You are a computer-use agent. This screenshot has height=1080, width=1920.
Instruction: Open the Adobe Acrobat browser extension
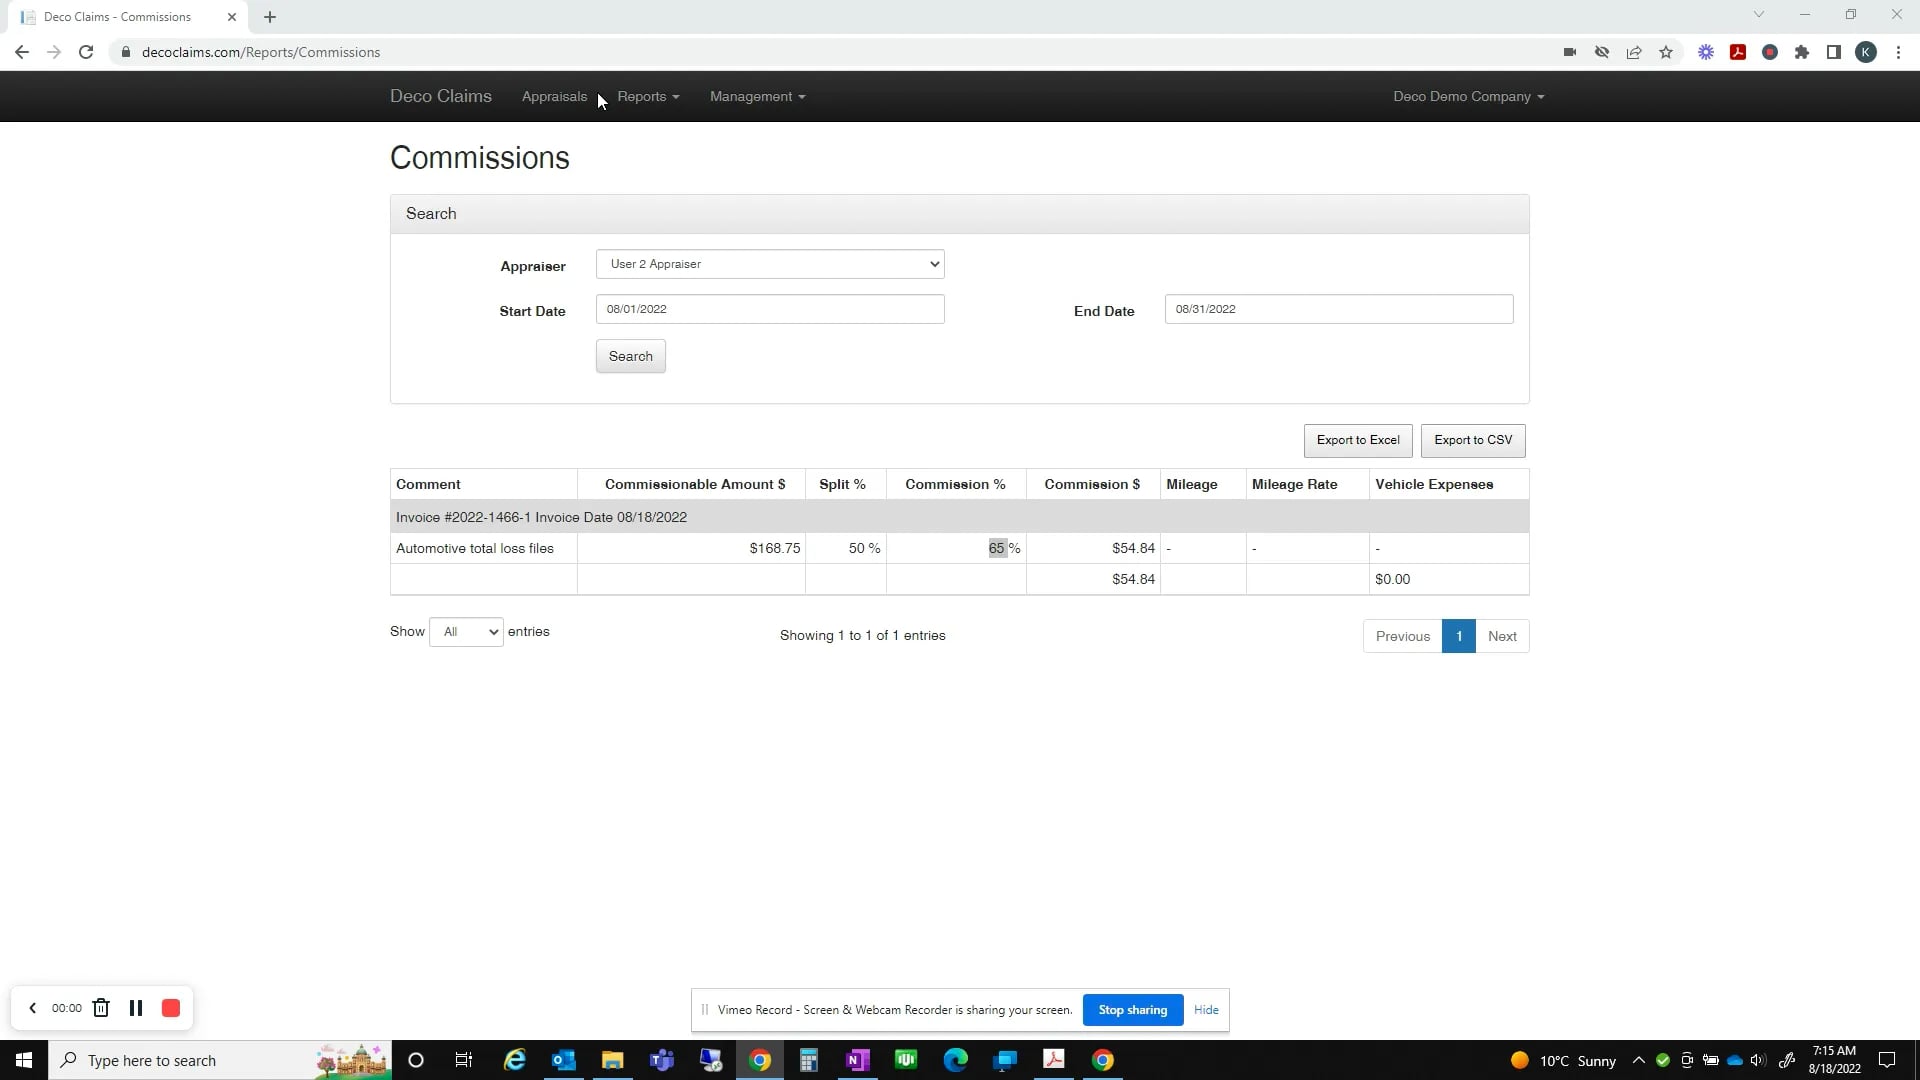pyautogui.click(x=1738, y=52)
